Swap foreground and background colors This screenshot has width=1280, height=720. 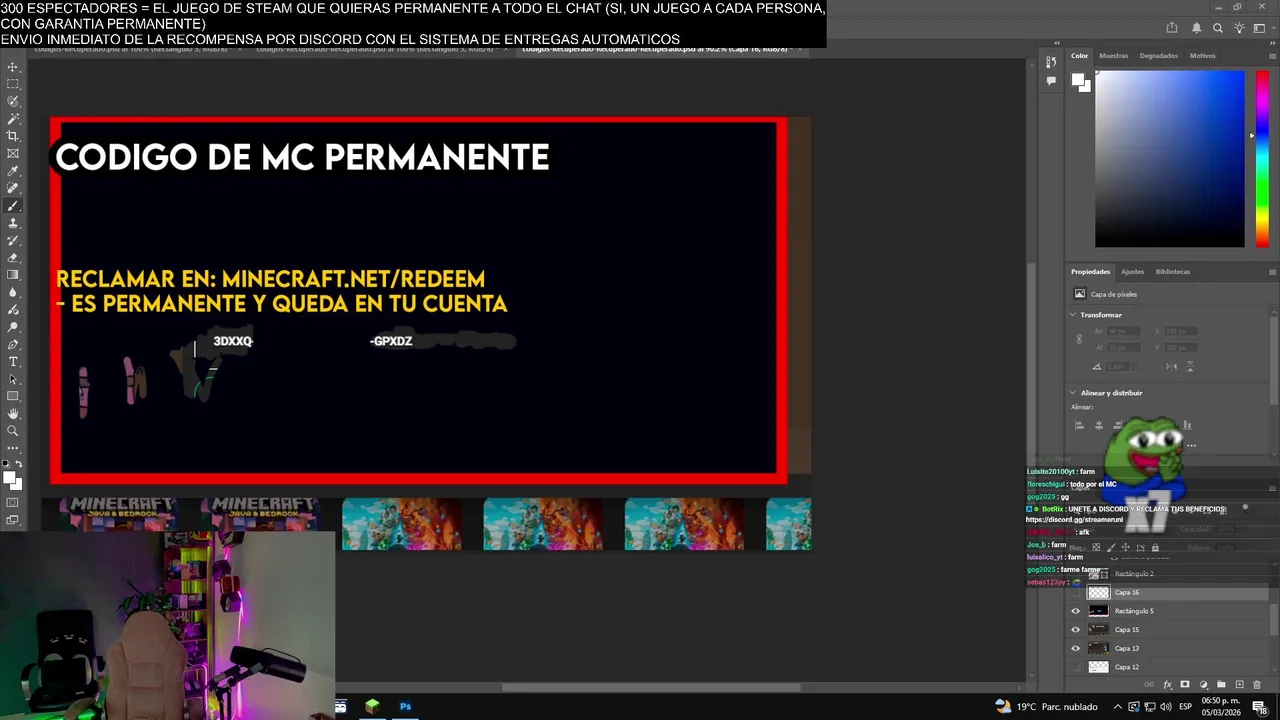(x=20, y=465)
